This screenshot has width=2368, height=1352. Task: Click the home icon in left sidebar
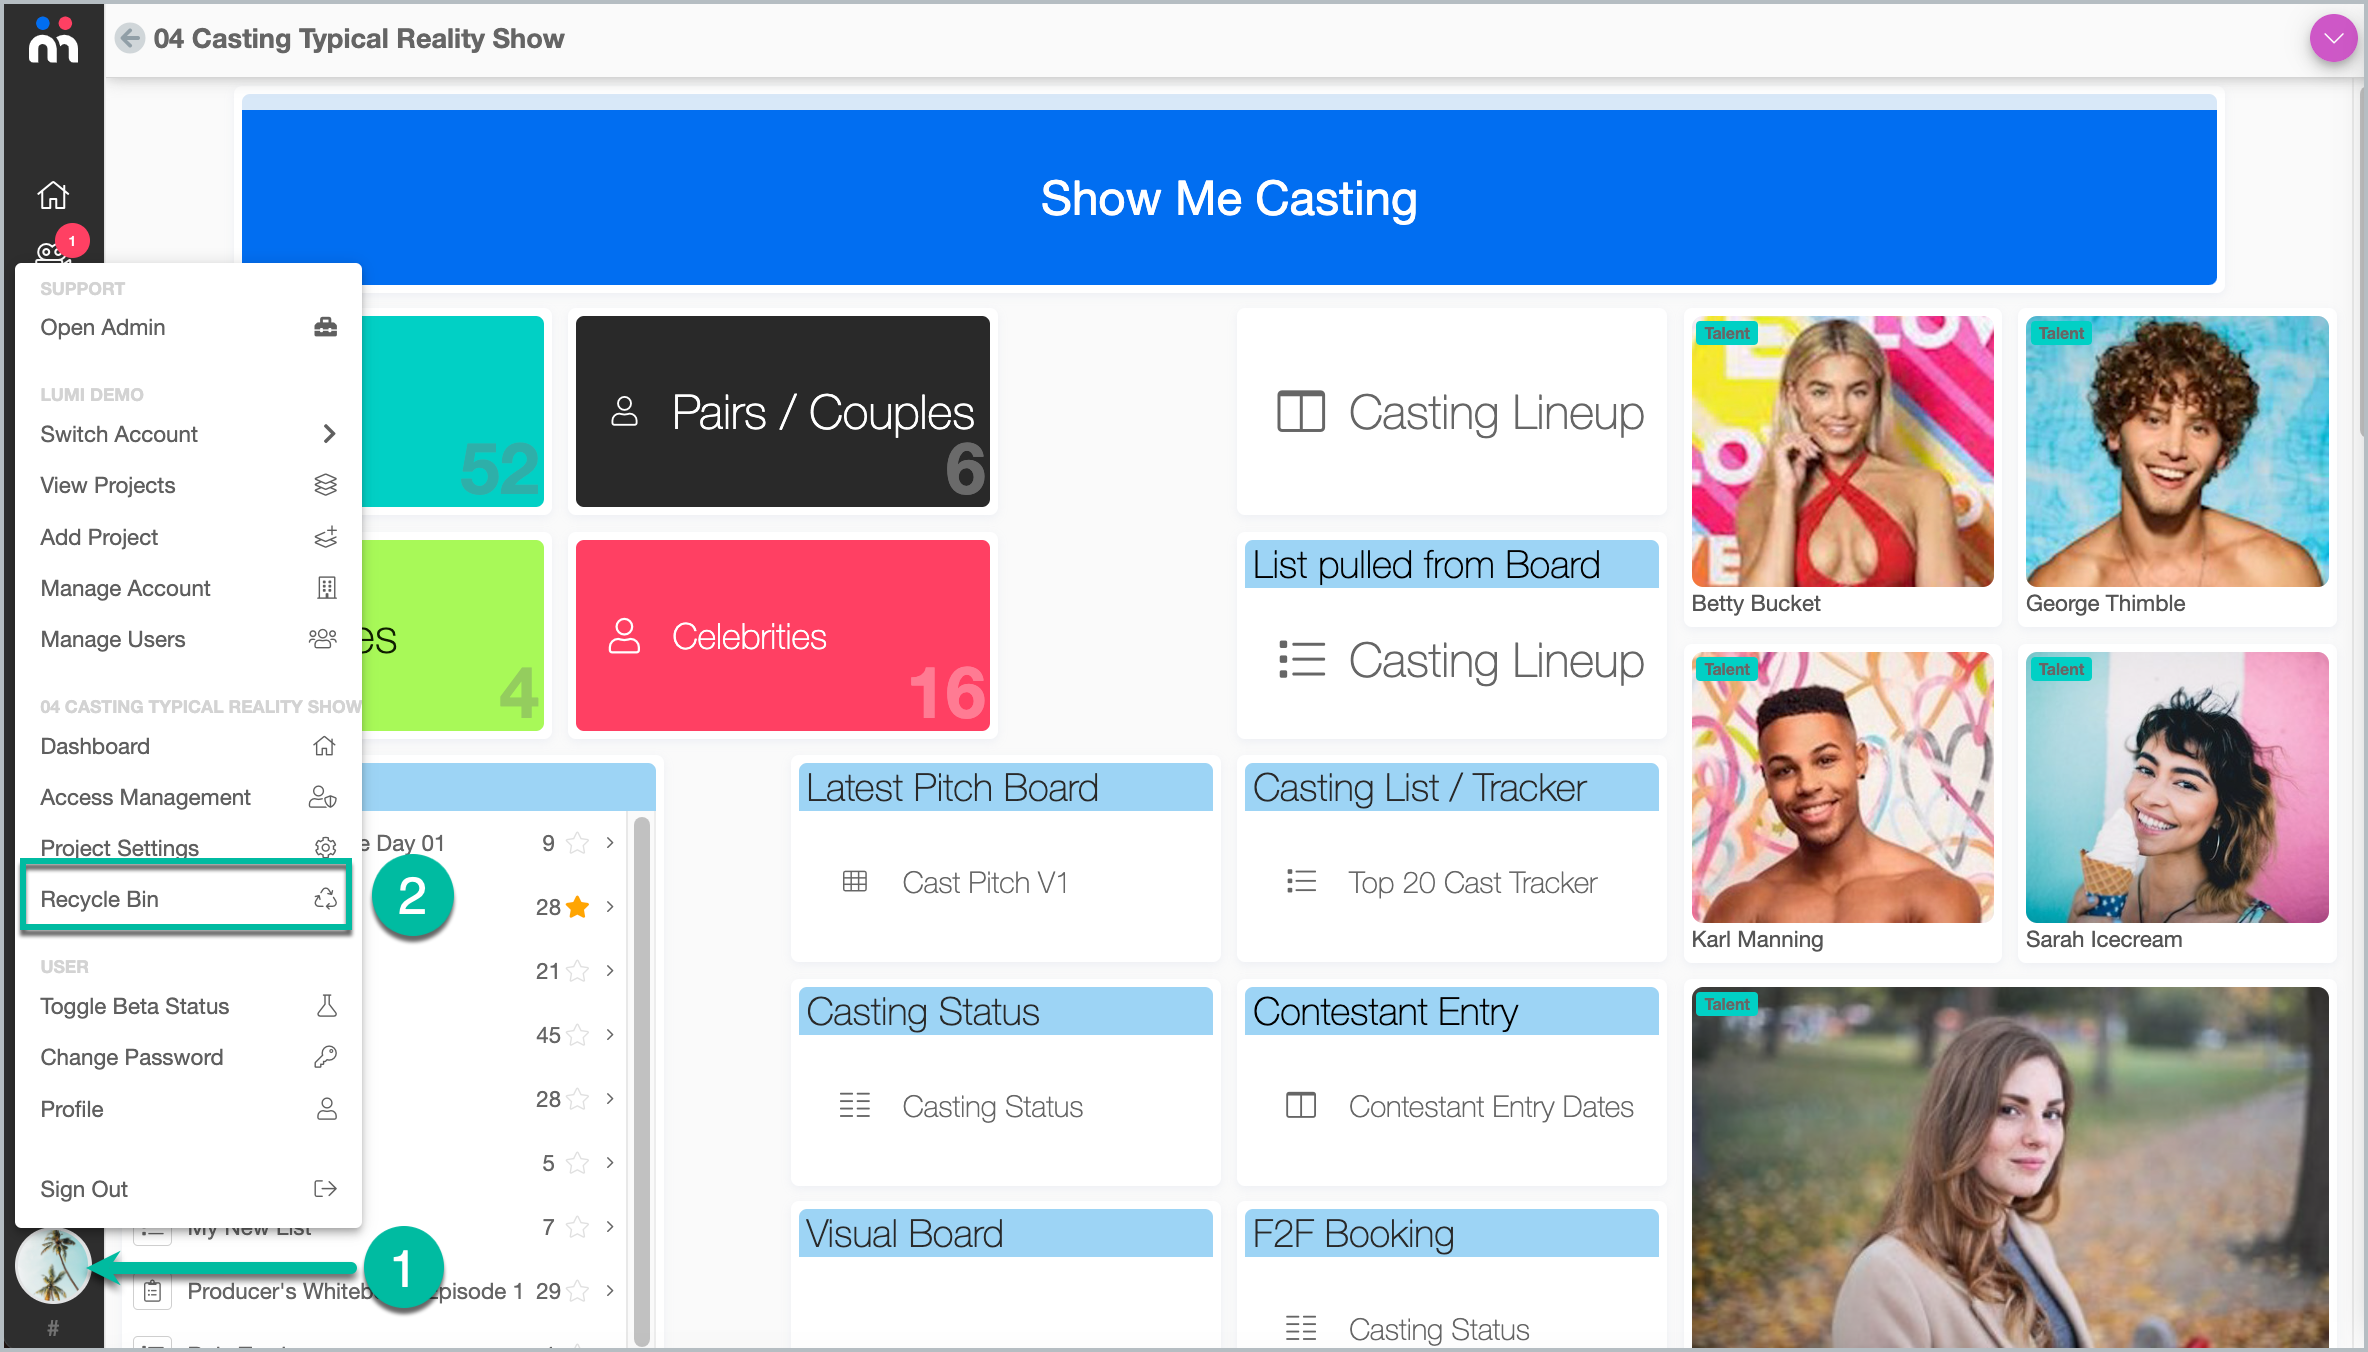pos(53,195)
